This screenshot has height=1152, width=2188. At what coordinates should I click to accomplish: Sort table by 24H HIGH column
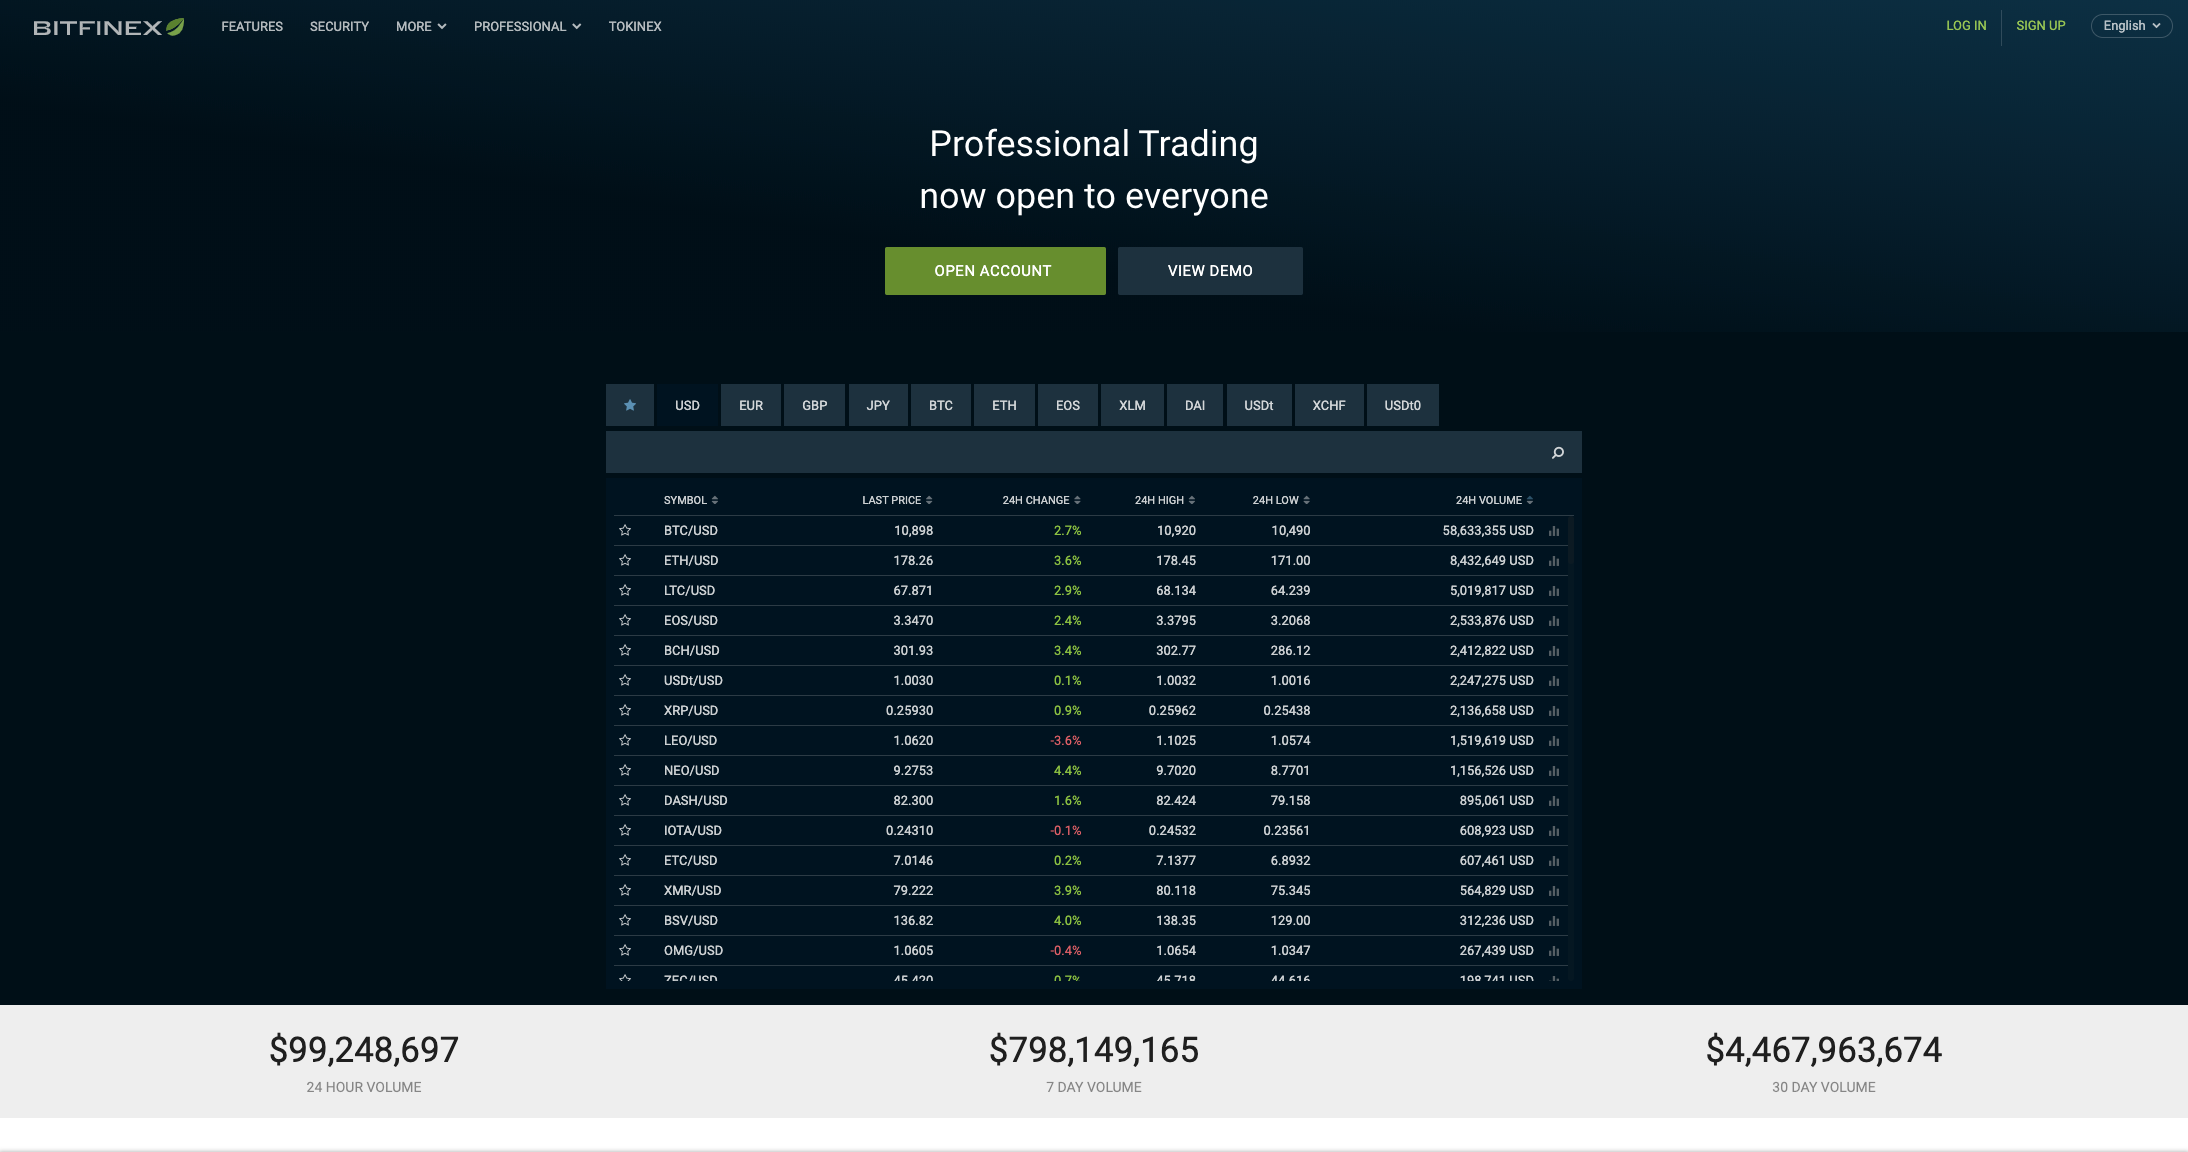point(1165,500)
